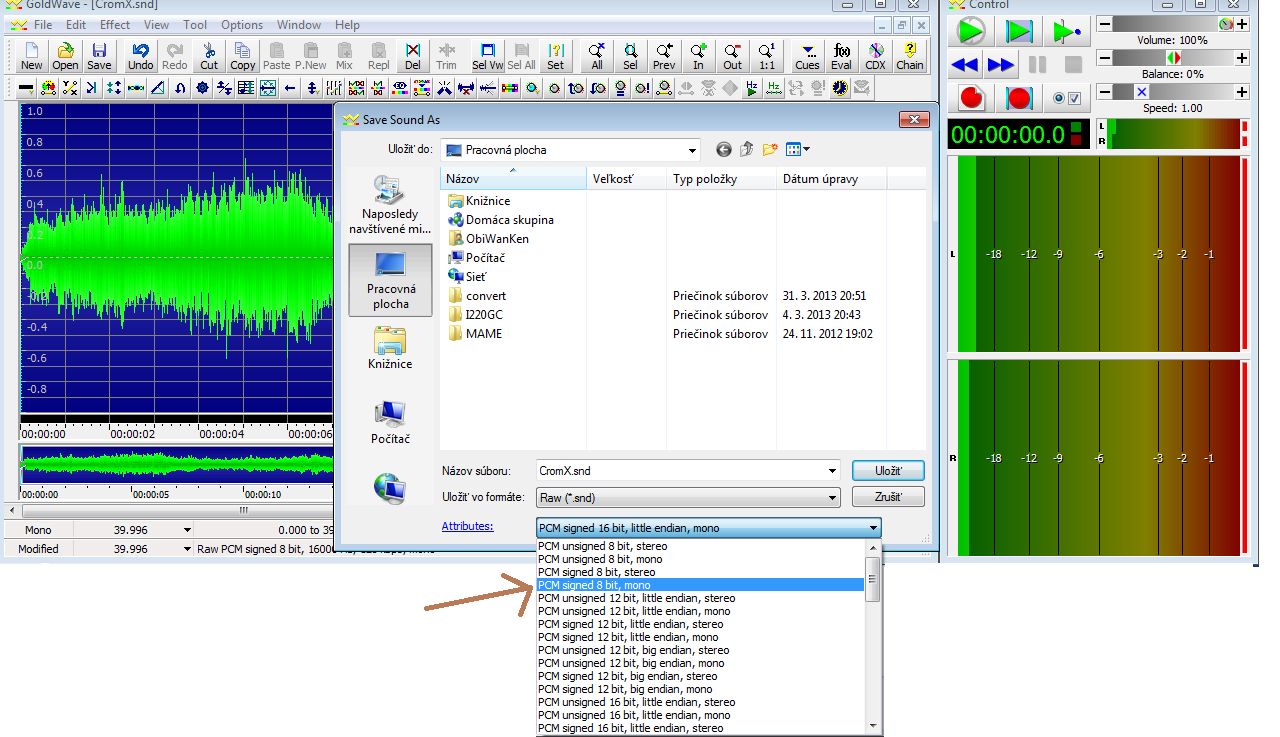This screenshot has height=737, width=1280.
Task: Click the Balance slider handle
Action: point(1173,58)
